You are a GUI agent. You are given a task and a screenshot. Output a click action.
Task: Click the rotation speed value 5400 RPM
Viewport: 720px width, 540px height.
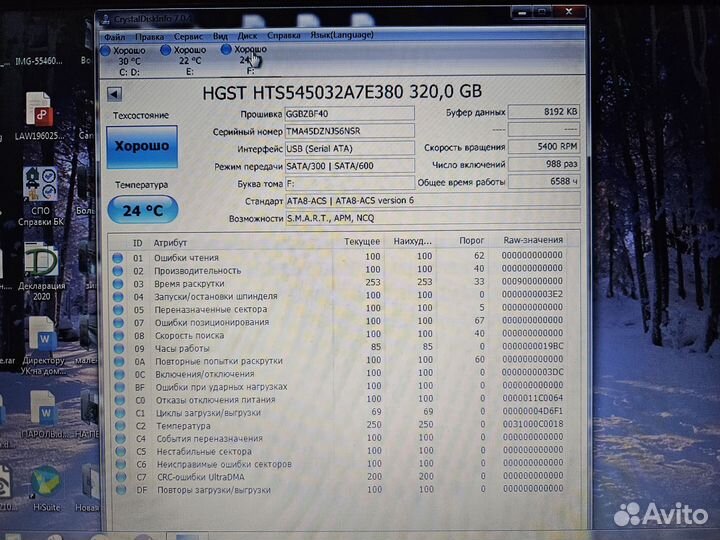click(x=544, y=146)
